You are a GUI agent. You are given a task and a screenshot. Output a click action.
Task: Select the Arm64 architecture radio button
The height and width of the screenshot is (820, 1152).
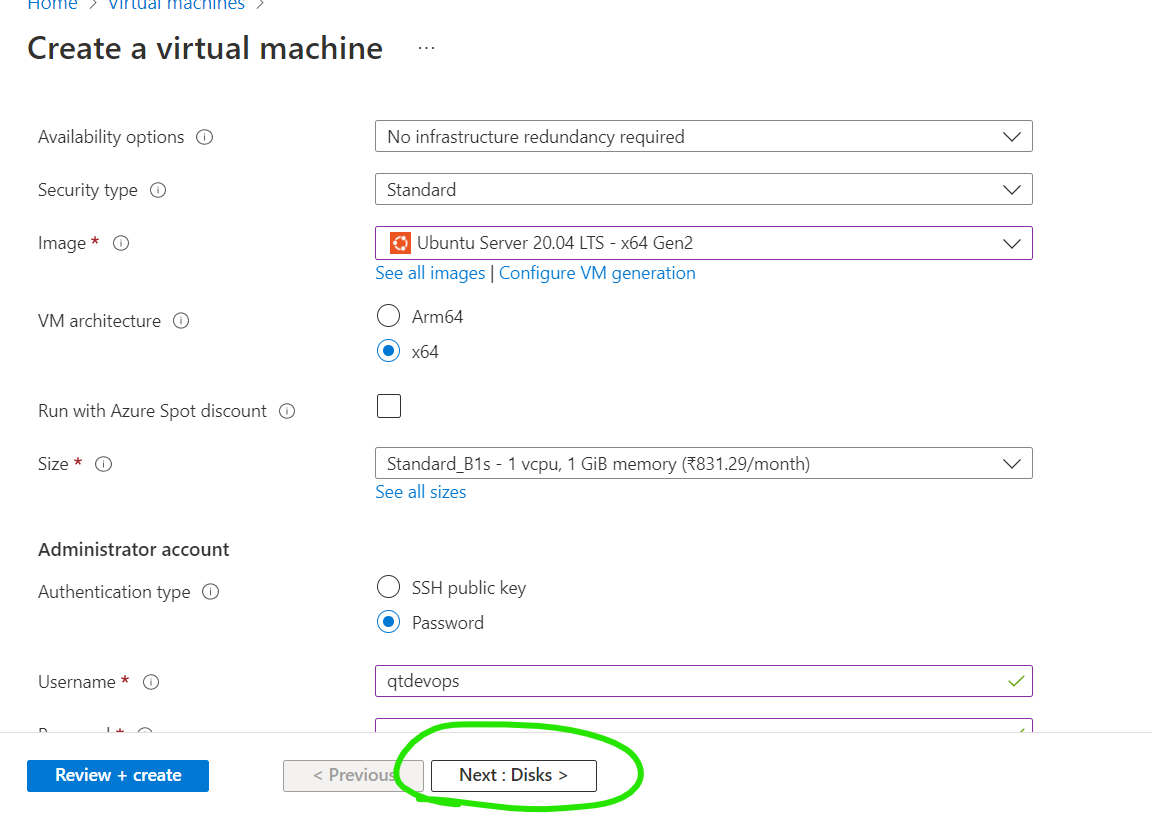click(x=388, y=317)
